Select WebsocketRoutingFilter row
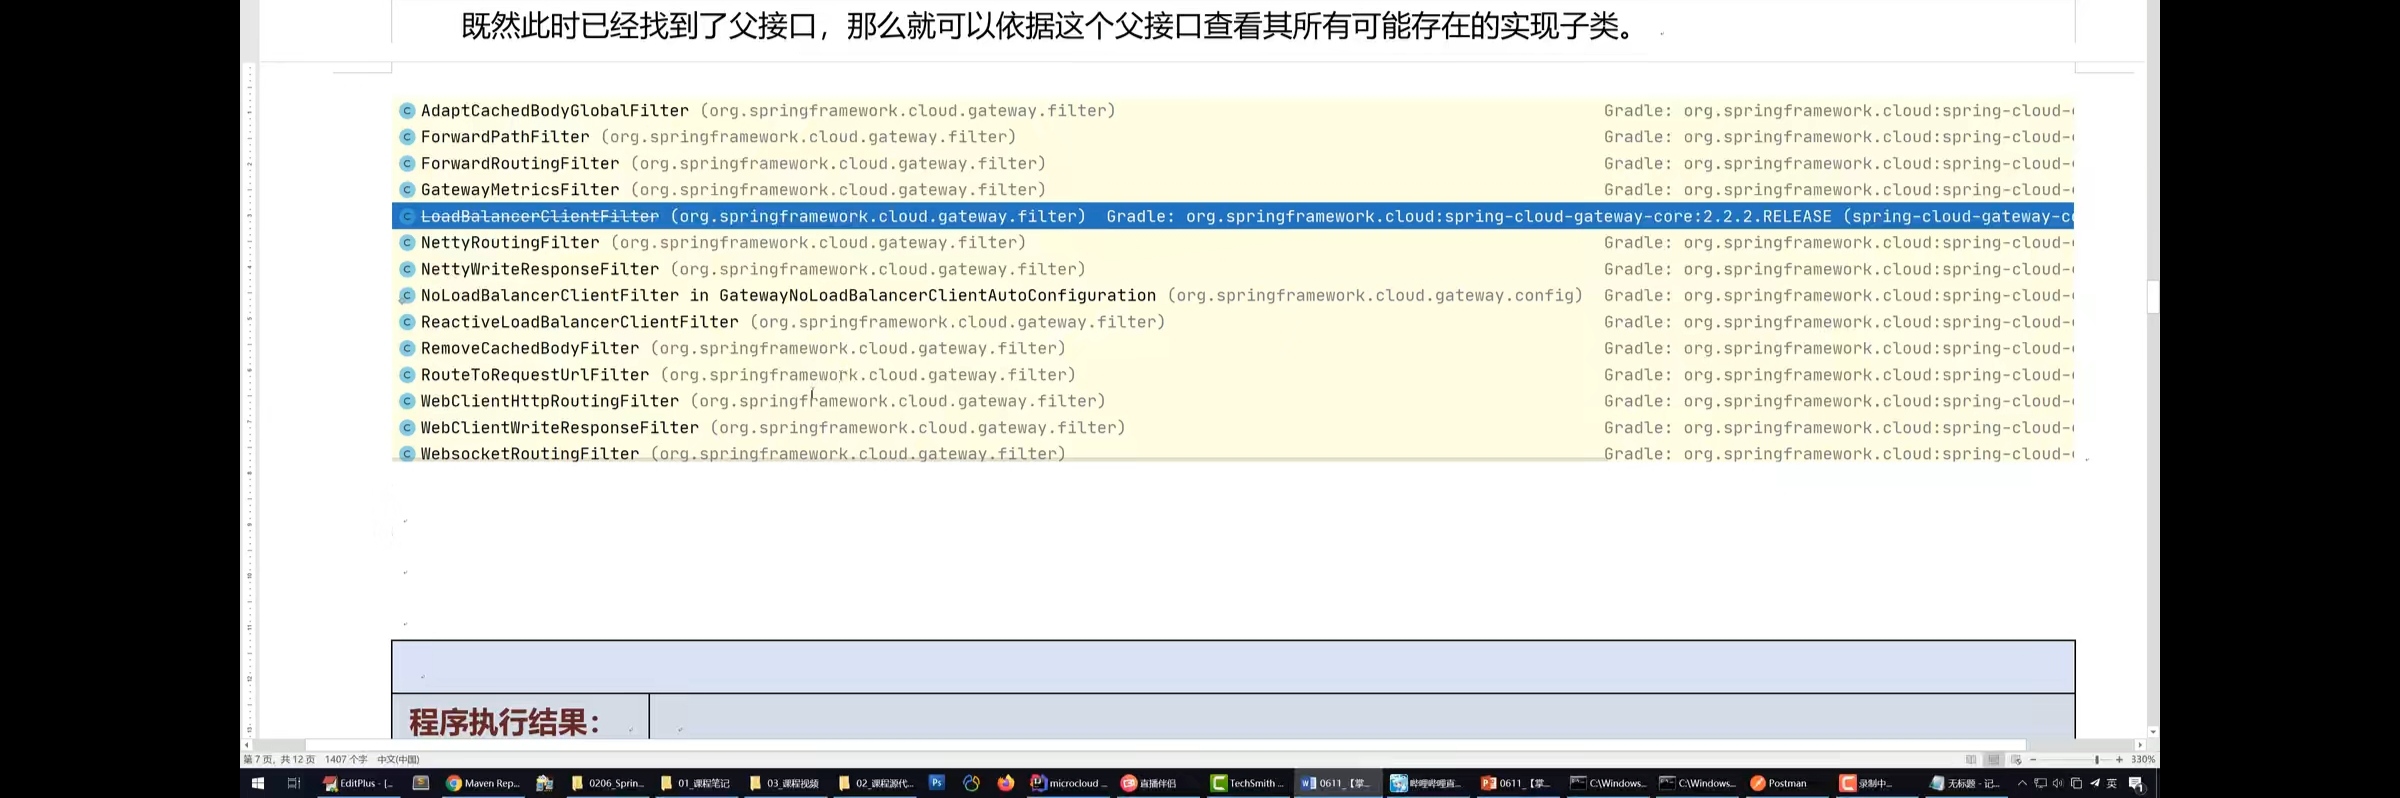 click(1233, 453)
